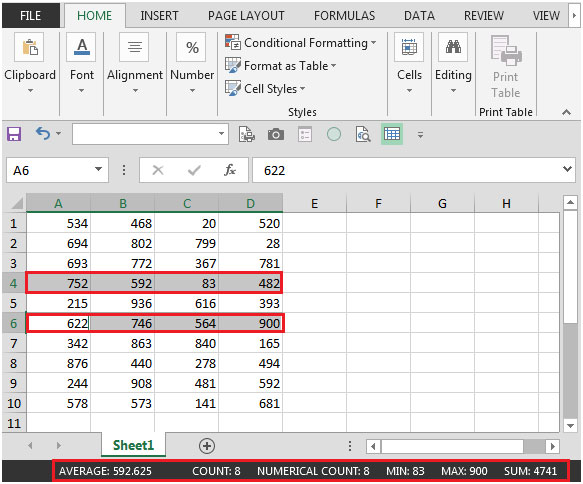The image size is (583, 484).
Task: Open the Name Box dropdown arrow
Action: pyautogui.click(x=98, y=169)
